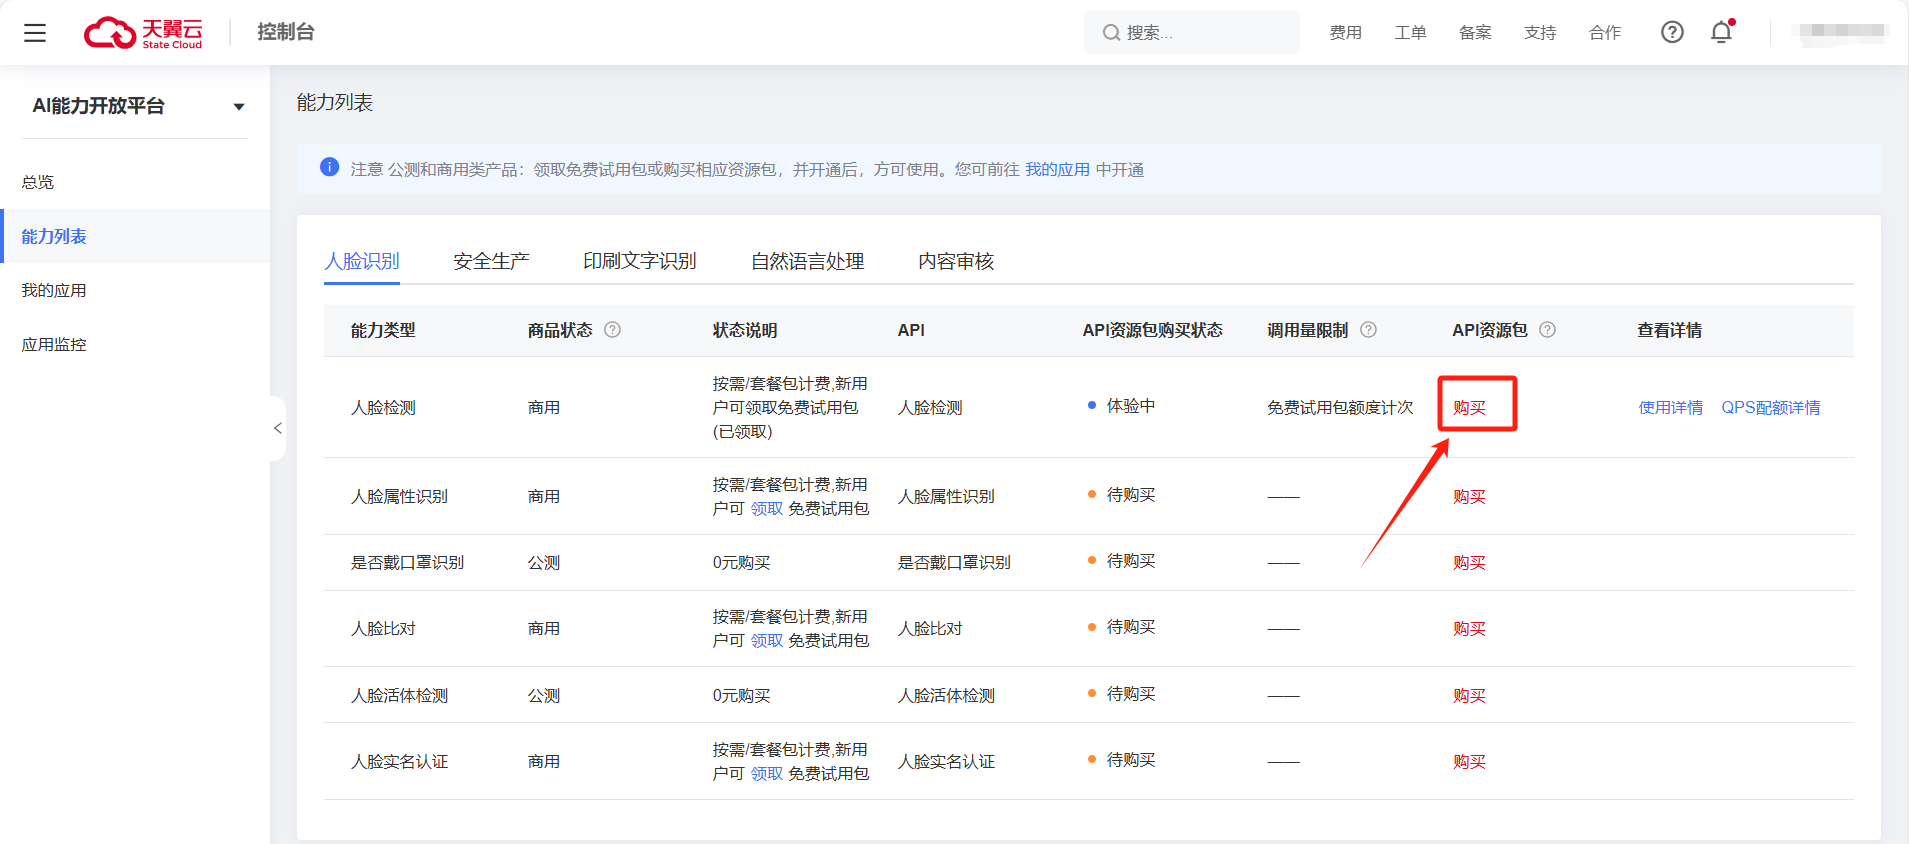Go to 总览 in the sidebar
This screenshot has width=1909, height=844.
coord(38,182)
